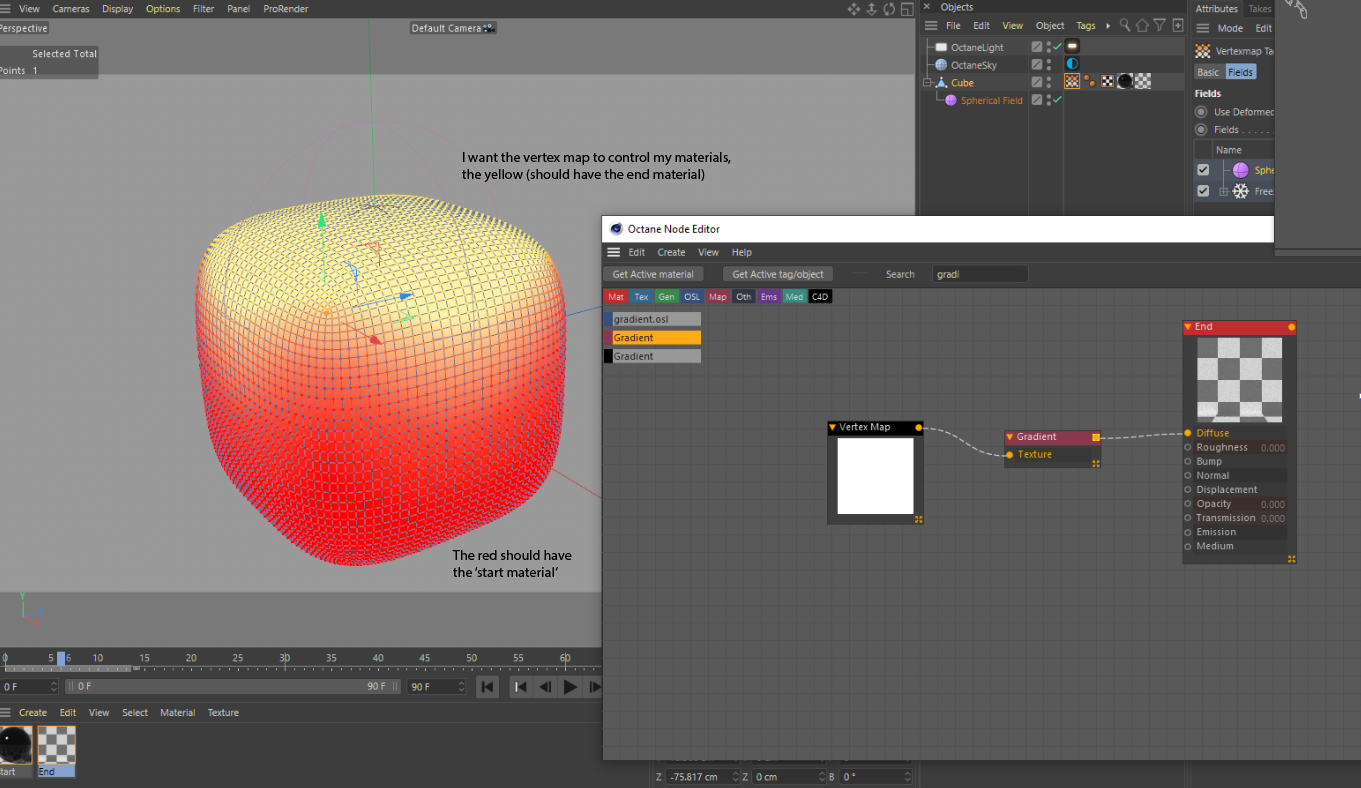Viewport: 1361px width, 788px height.
Task: Open the Objects manager hamburger menu
Action: 931,26
